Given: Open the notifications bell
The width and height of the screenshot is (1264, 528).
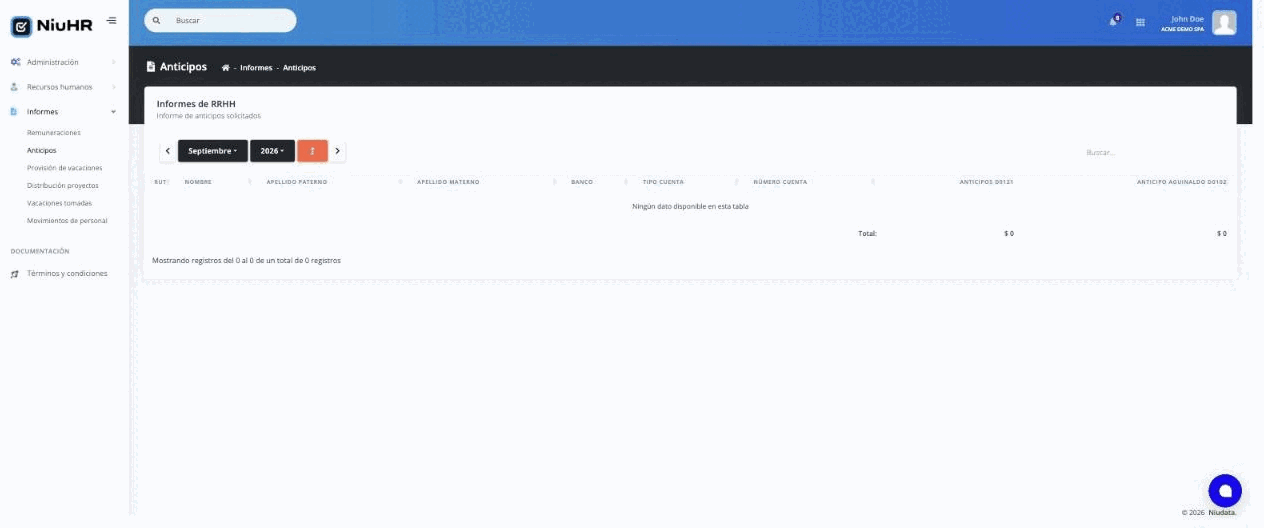Looking at the screenshot, I should click(1114, 21).
